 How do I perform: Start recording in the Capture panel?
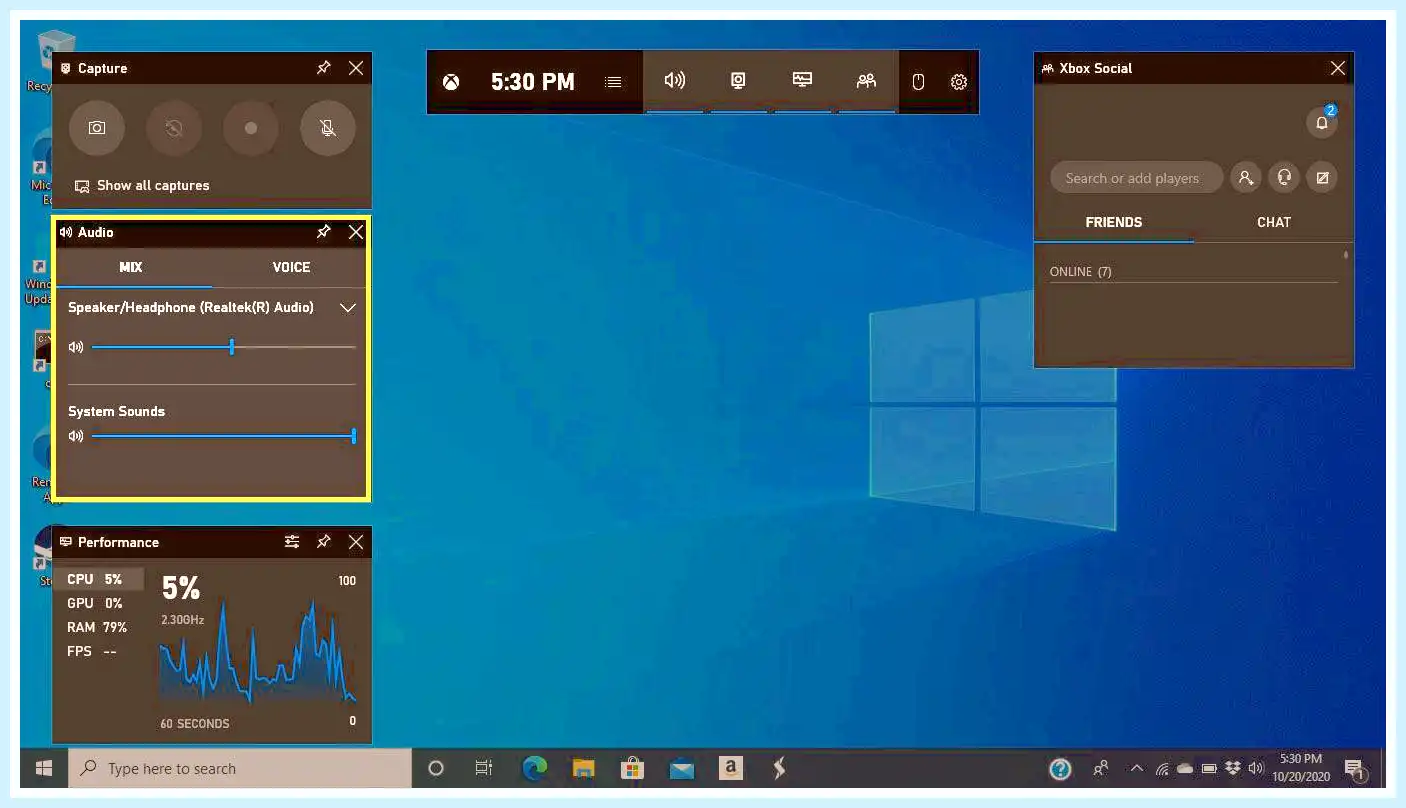[x=251, y=128]
